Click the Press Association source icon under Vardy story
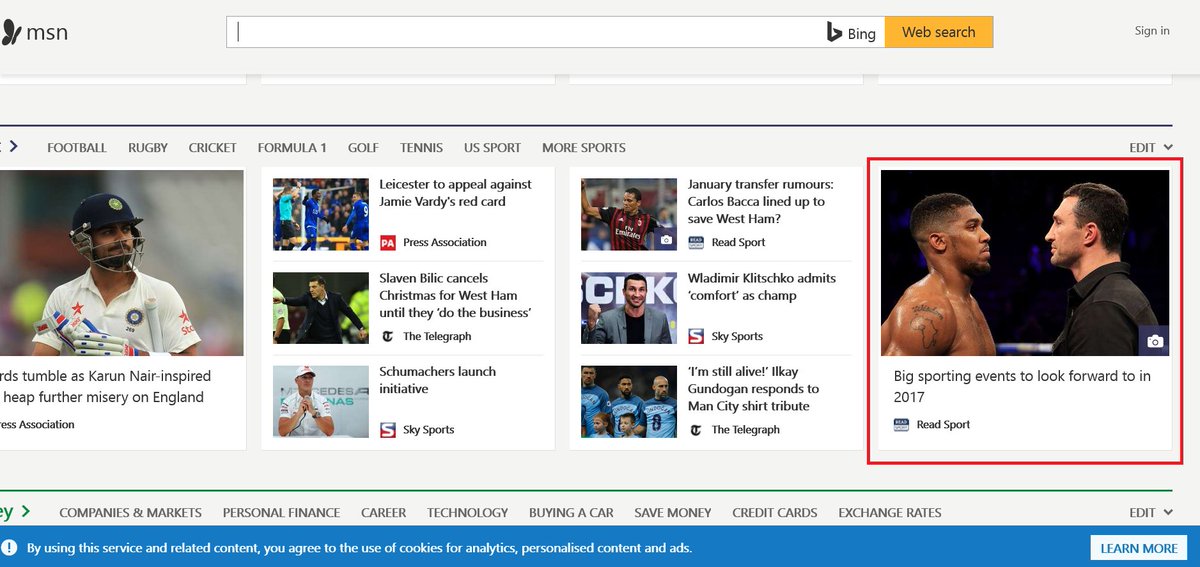Viewport: 1200px width, 567px height. (388, 242)
